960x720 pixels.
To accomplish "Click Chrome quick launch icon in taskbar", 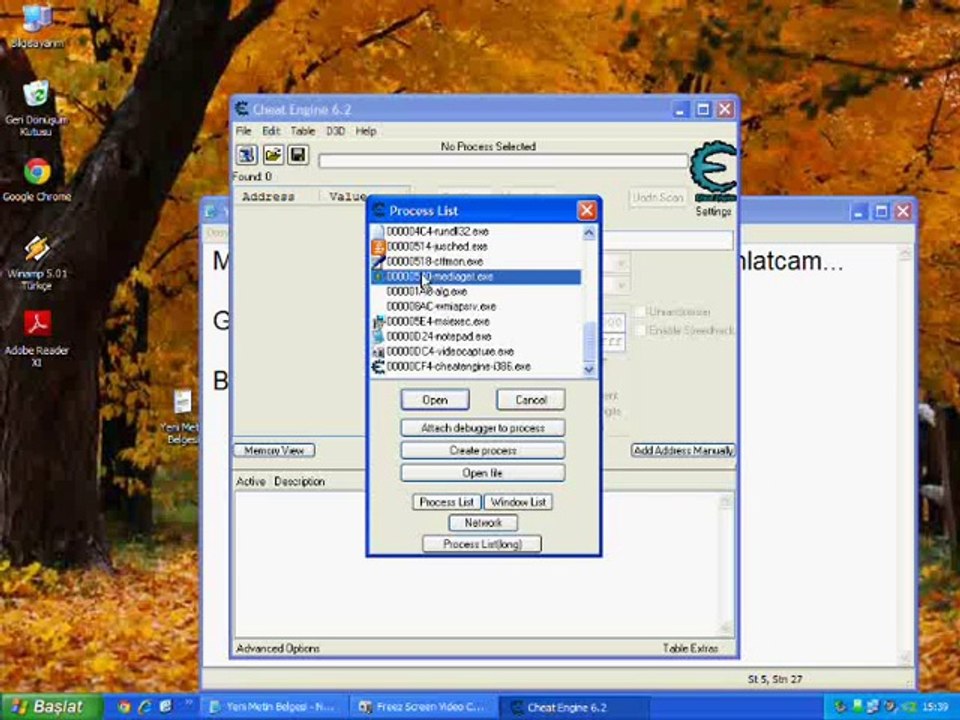I will (124, 707).
